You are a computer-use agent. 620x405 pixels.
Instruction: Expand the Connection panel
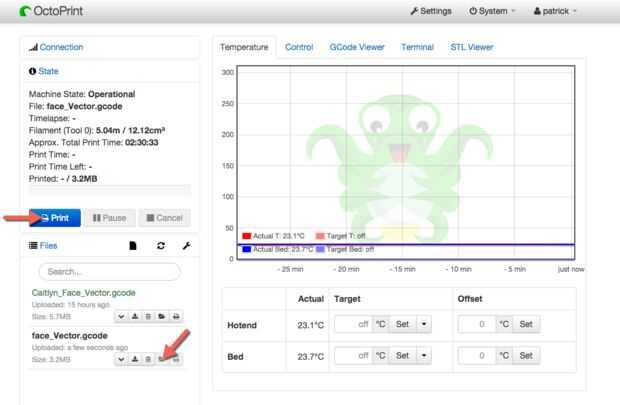61,47
